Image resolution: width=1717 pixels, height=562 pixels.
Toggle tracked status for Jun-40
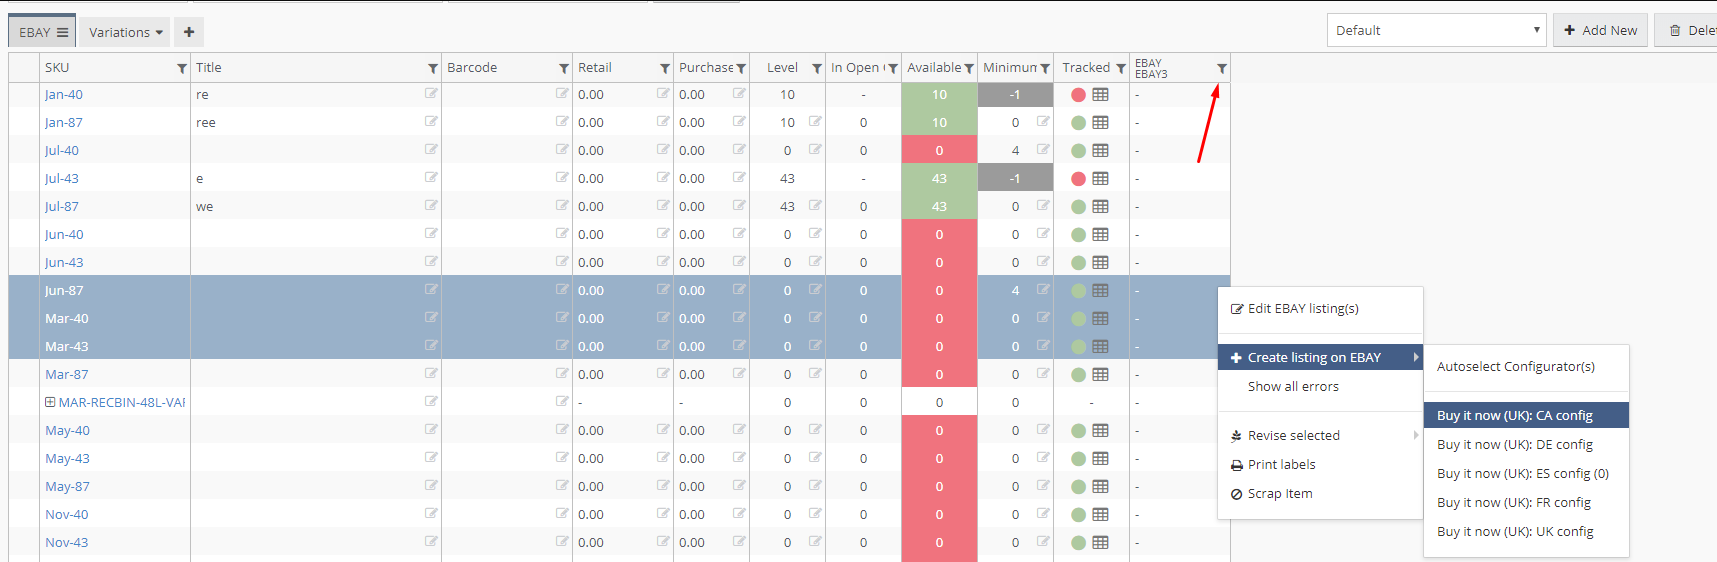pyautogui.click(x=1078, y=235)
